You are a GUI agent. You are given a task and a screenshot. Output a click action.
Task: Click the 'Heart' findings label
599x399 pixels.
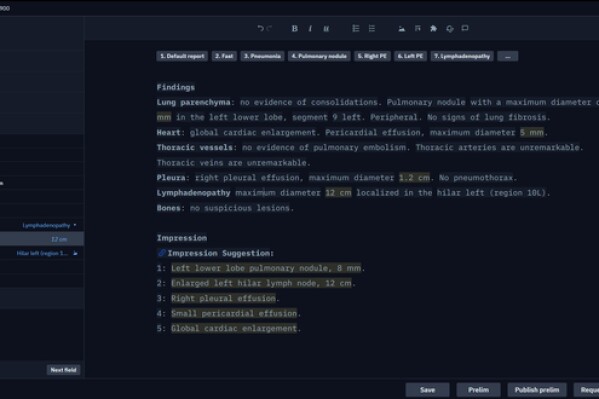(168, 133)
